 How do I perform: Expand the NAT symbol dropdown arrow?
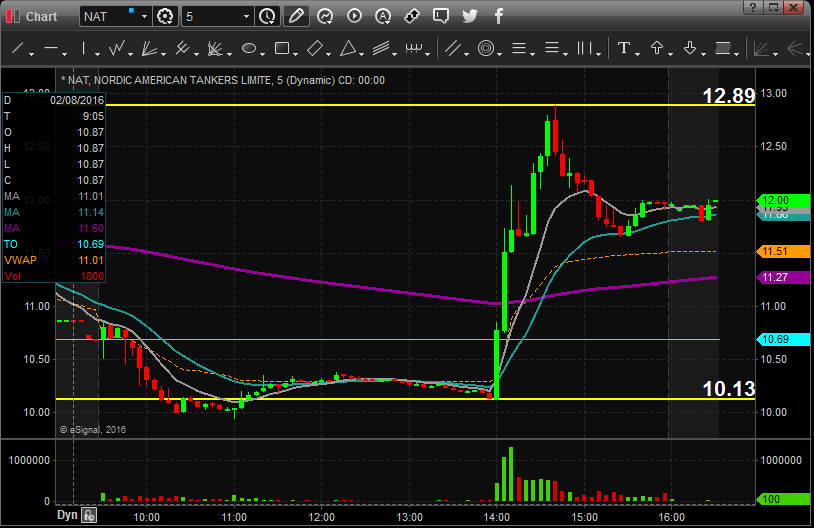tap(144, 17)
